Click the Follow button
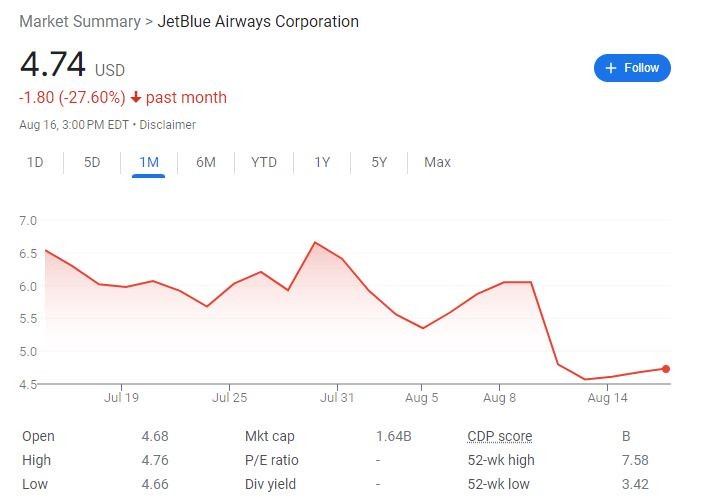717x503 pixels. pyautogui.click(x=632, y=68)
